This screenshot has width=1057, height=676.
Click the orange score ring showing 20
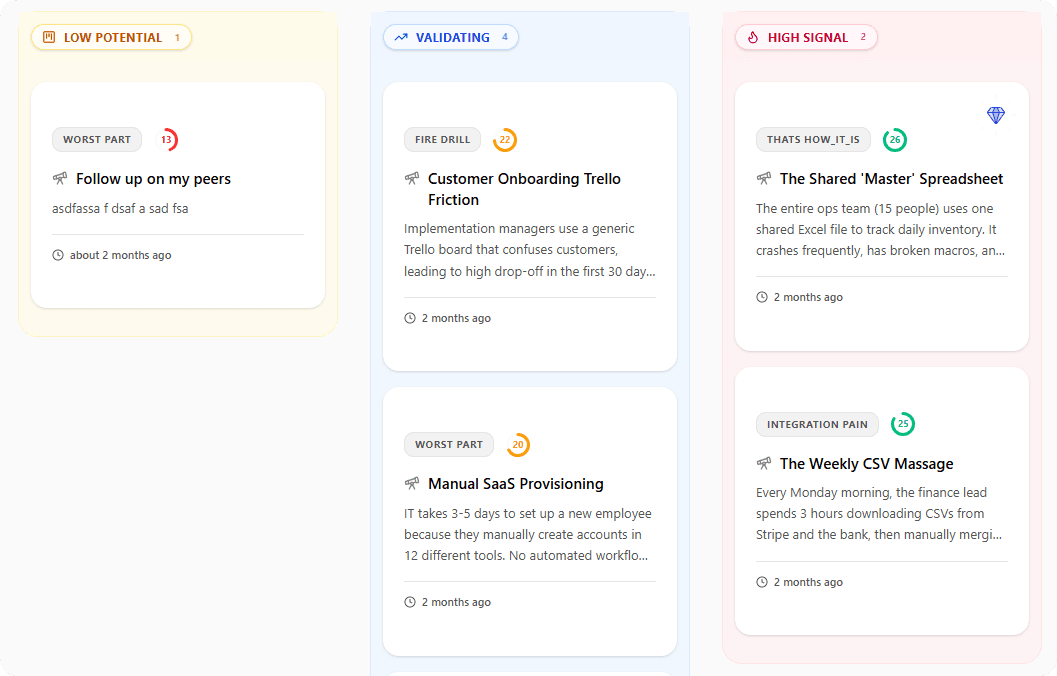tap(518, 444)
